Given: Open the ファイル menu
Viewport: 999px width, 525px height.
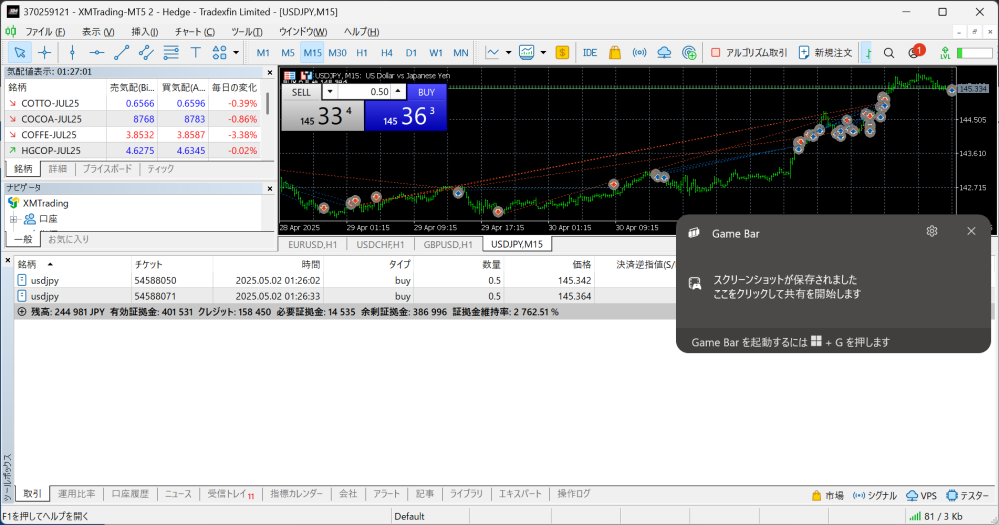Looking at the screenshot, I should coord(45,32).
